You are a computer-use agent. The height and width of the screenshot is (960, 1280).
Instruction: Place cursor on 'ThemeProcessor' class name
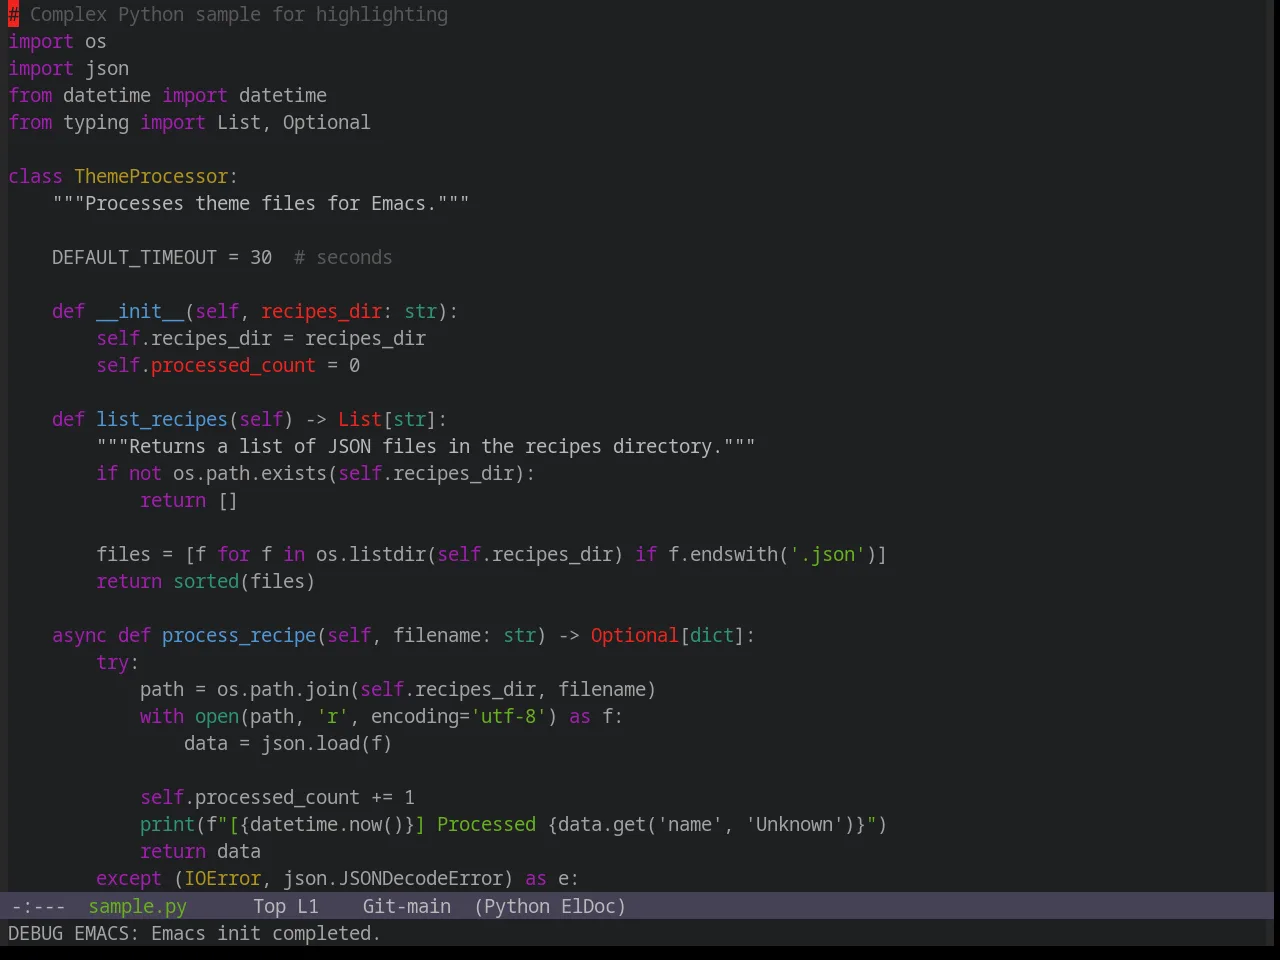click(x=151, y=176)
